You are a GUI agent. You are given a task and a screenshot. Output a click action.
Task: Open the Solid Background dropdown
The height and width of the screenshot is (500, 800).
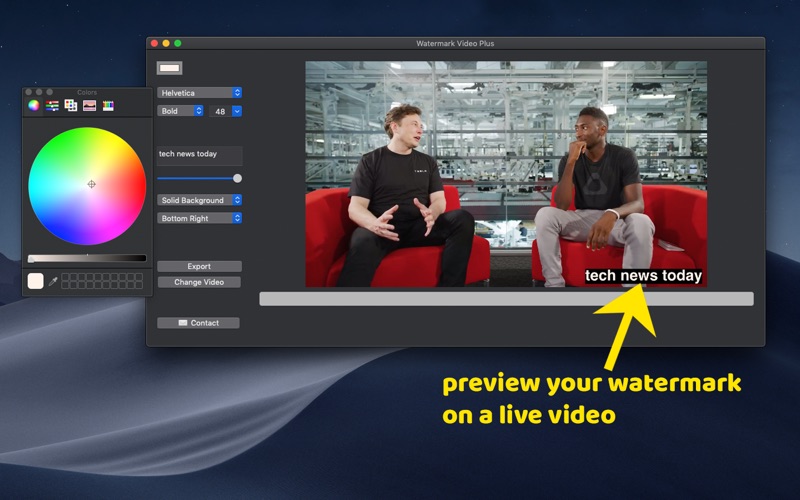[x=199, y=200]
